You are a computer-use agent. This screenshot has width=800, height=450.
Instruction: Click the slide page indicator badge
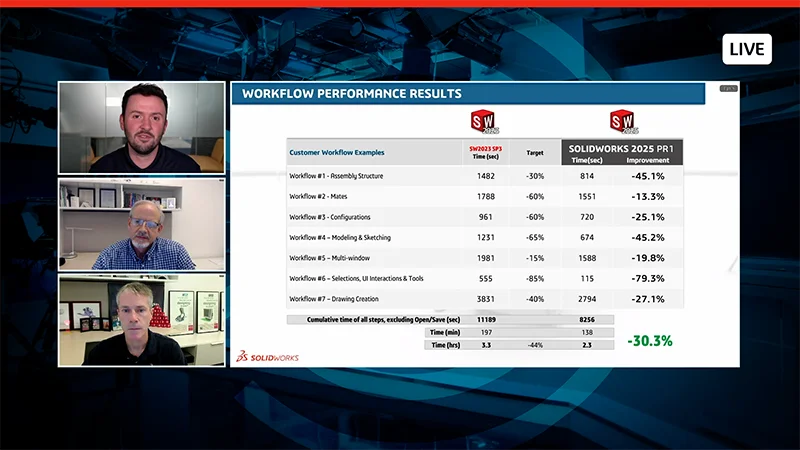727,90
